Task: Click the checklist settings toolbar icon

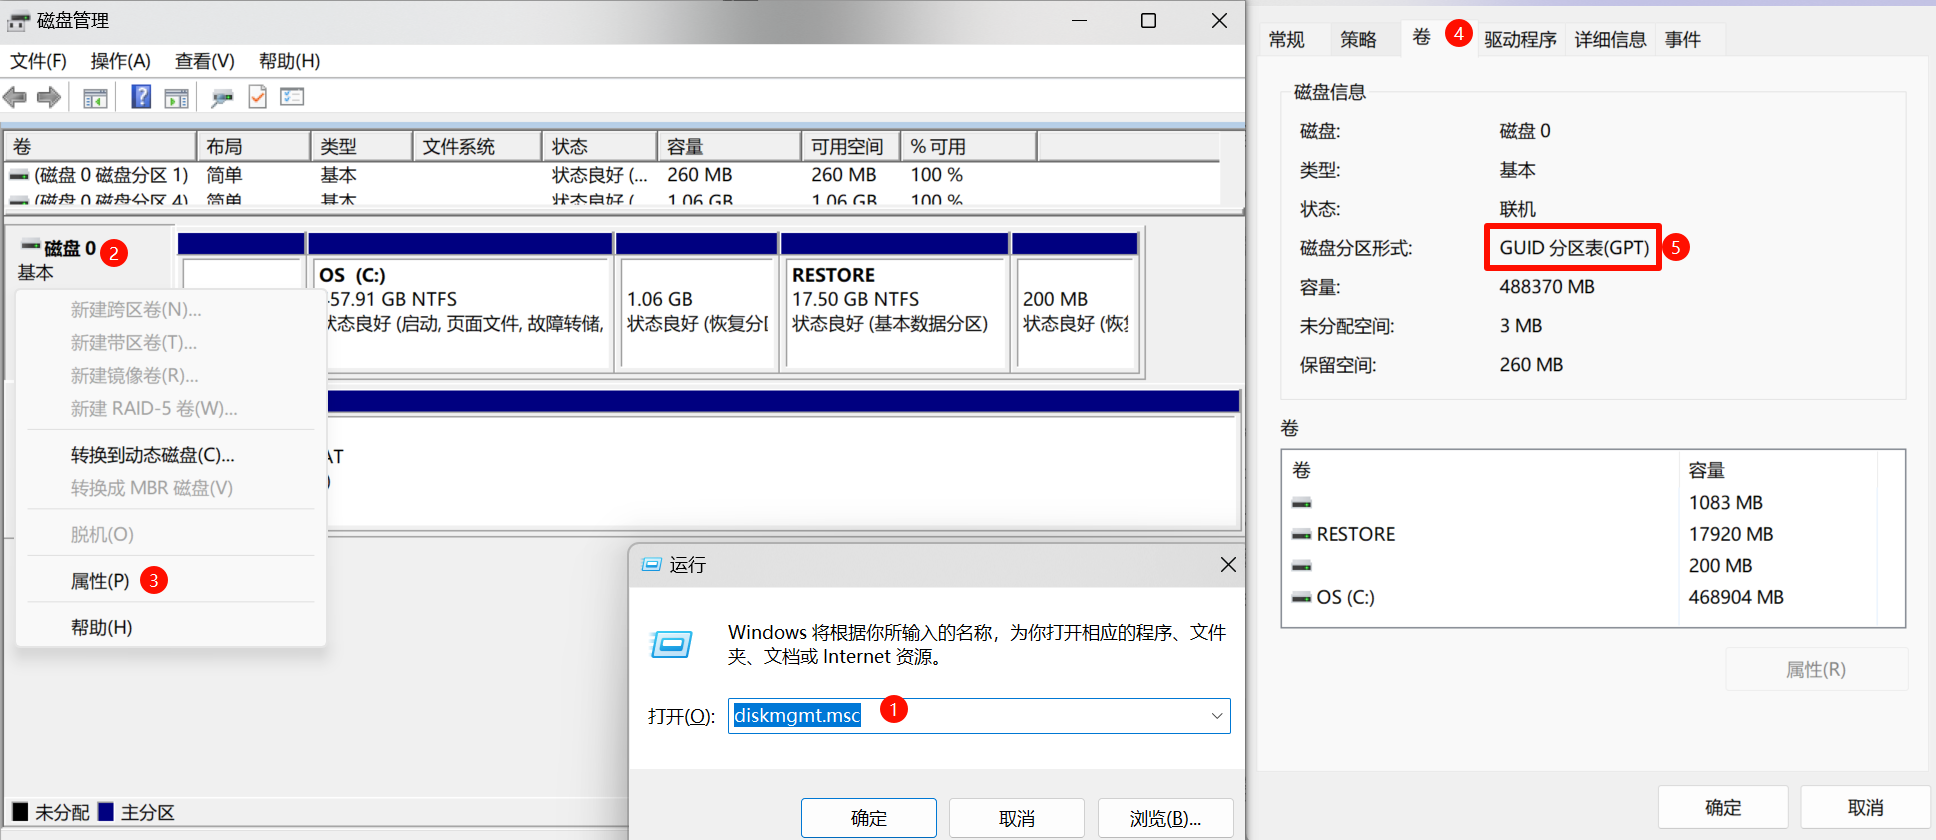Action: 292,97
